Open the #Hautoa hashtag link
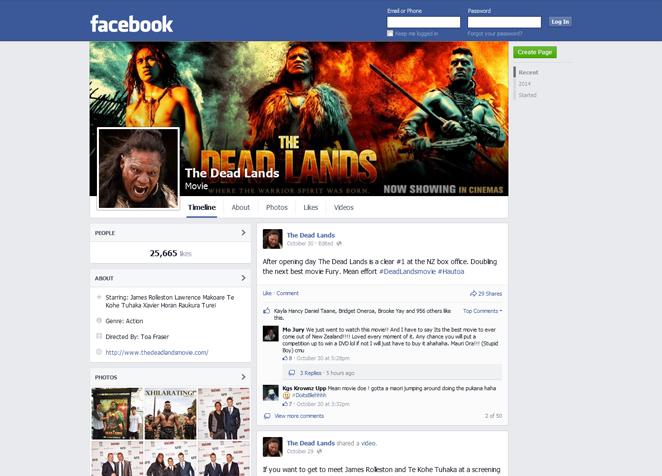 click(x=451, y=272)
